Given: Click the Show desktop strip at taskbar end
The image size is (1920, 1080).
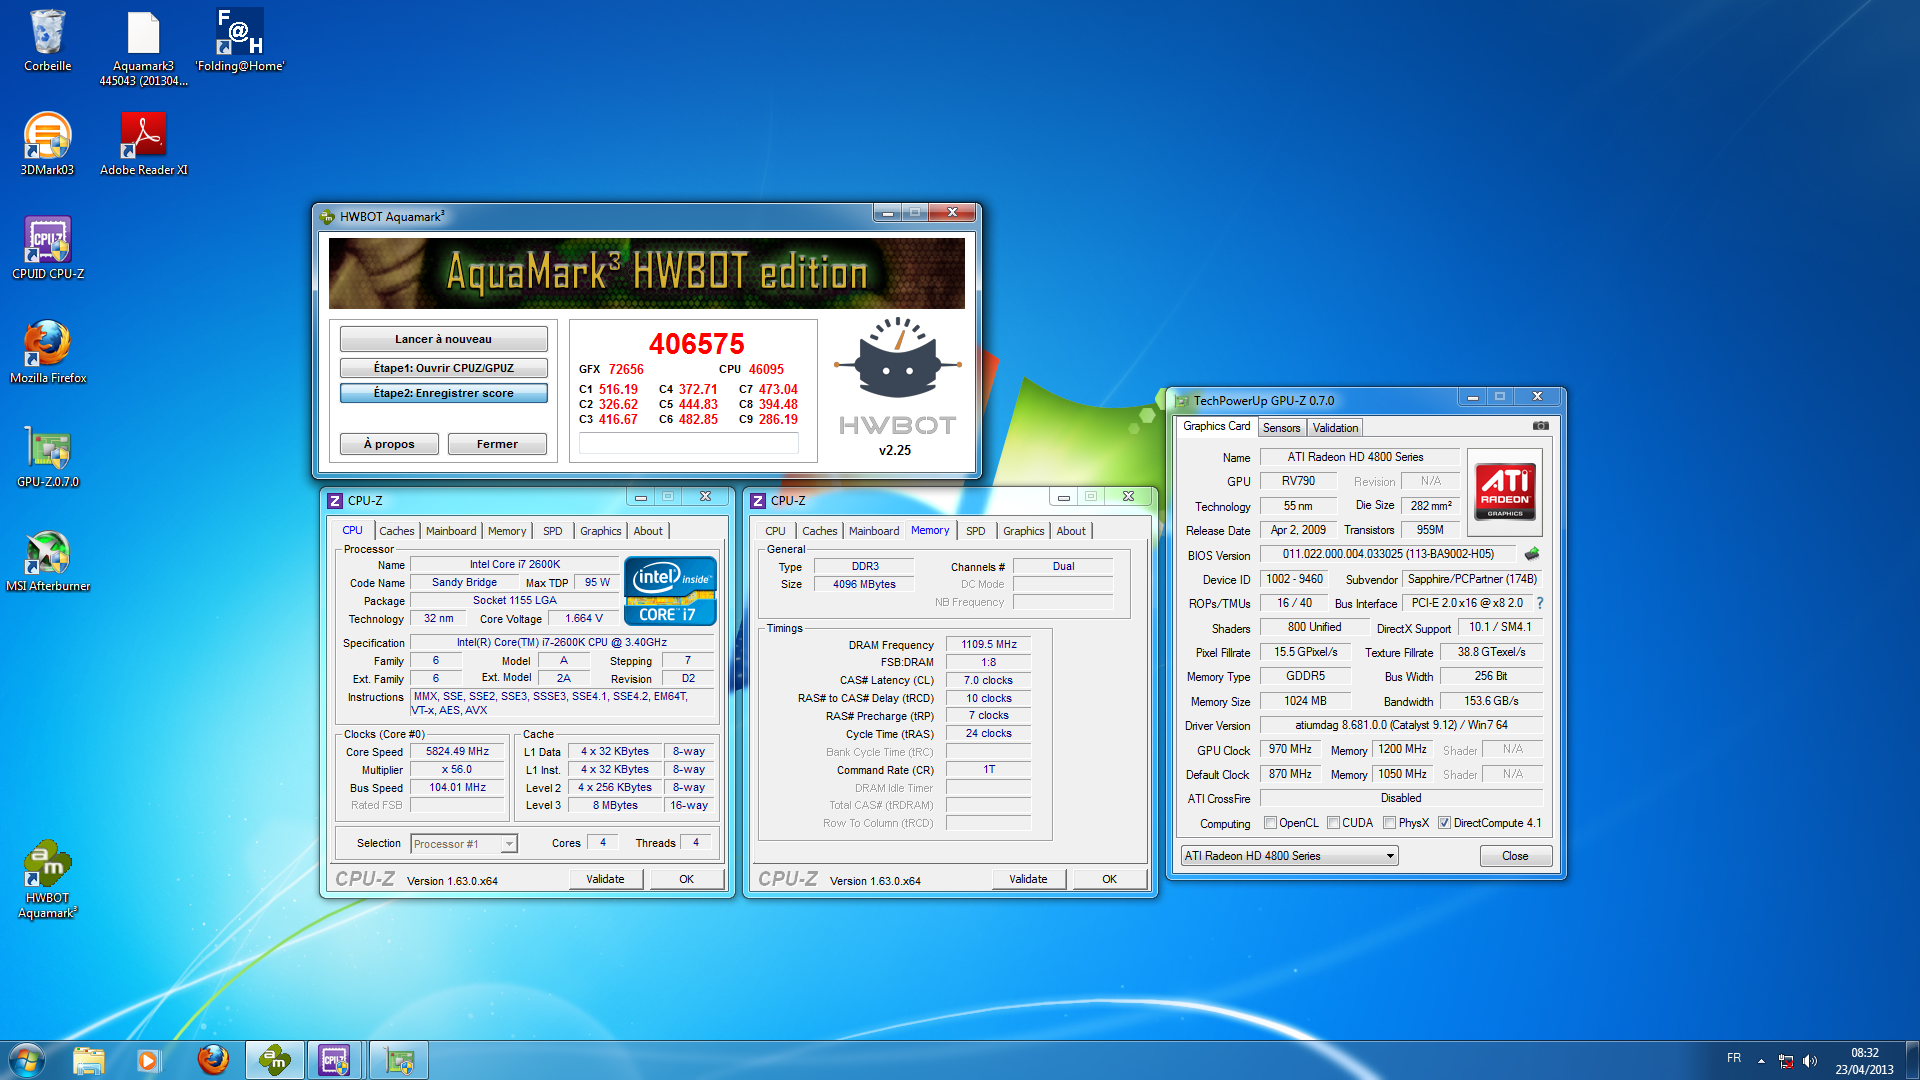Looking at the screenshot, I should [x=1912, y=1061].
